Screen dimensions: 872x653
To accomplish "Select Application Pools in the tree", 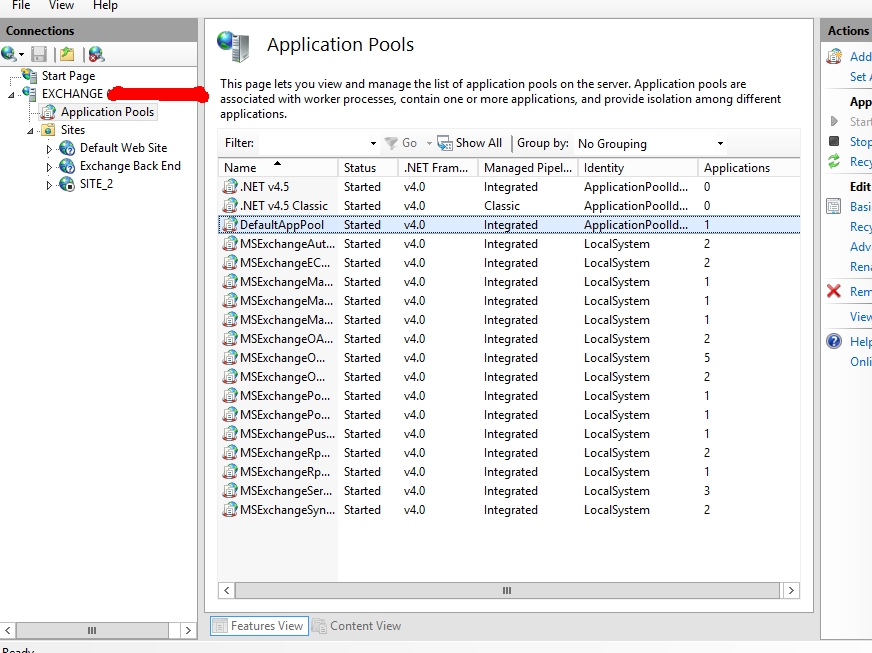I will click(107, 112).
